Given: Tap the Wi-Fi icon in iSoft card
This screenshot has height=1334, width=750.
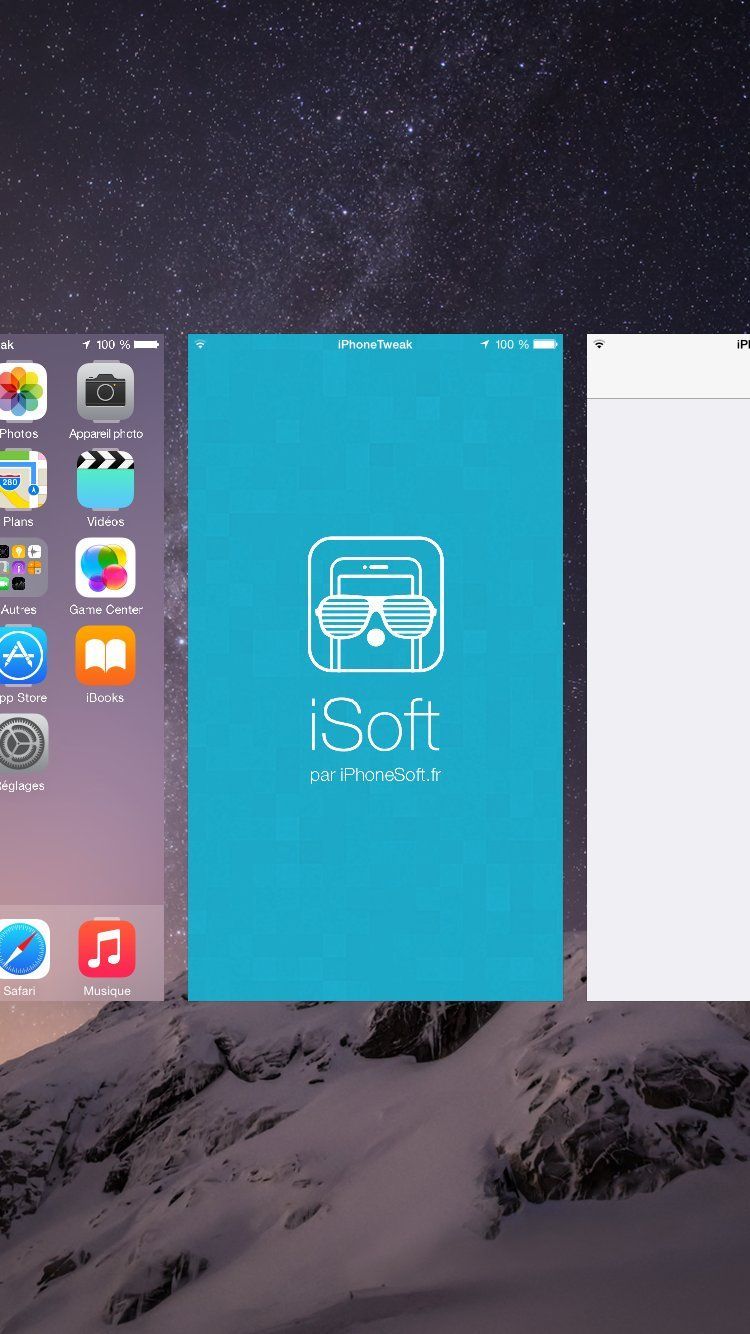Looking at the screenshot, I should (x=200, y=345).
